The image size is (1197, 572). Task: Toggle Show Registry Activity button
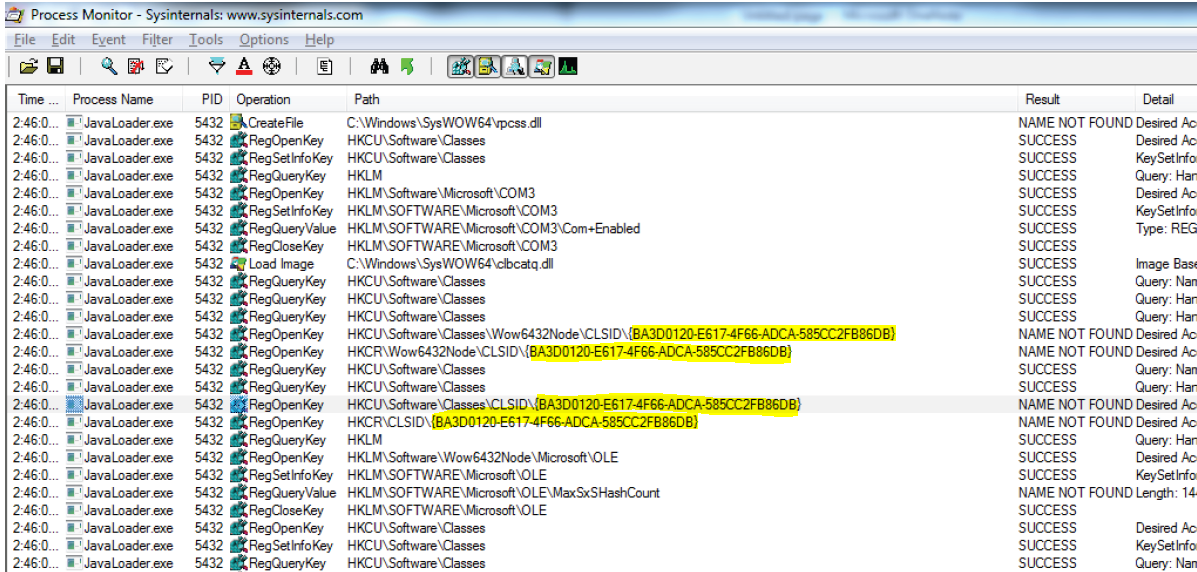pos(460,67)
